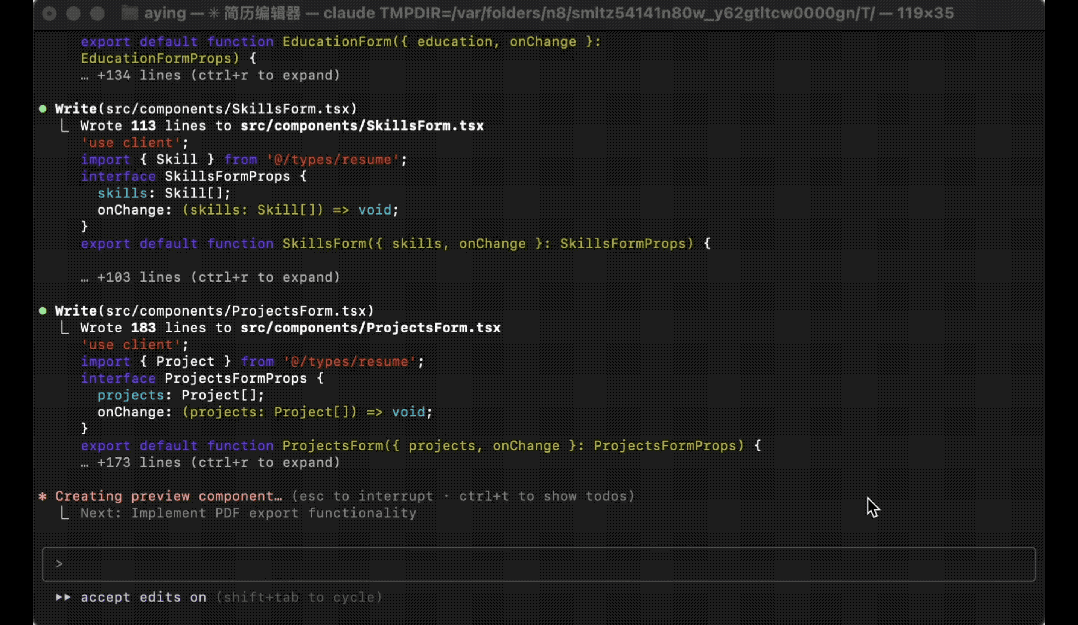The image size is (1078, 625).
Task: Click the double-arrow icon before accept edits
Action: pos(64,597)
